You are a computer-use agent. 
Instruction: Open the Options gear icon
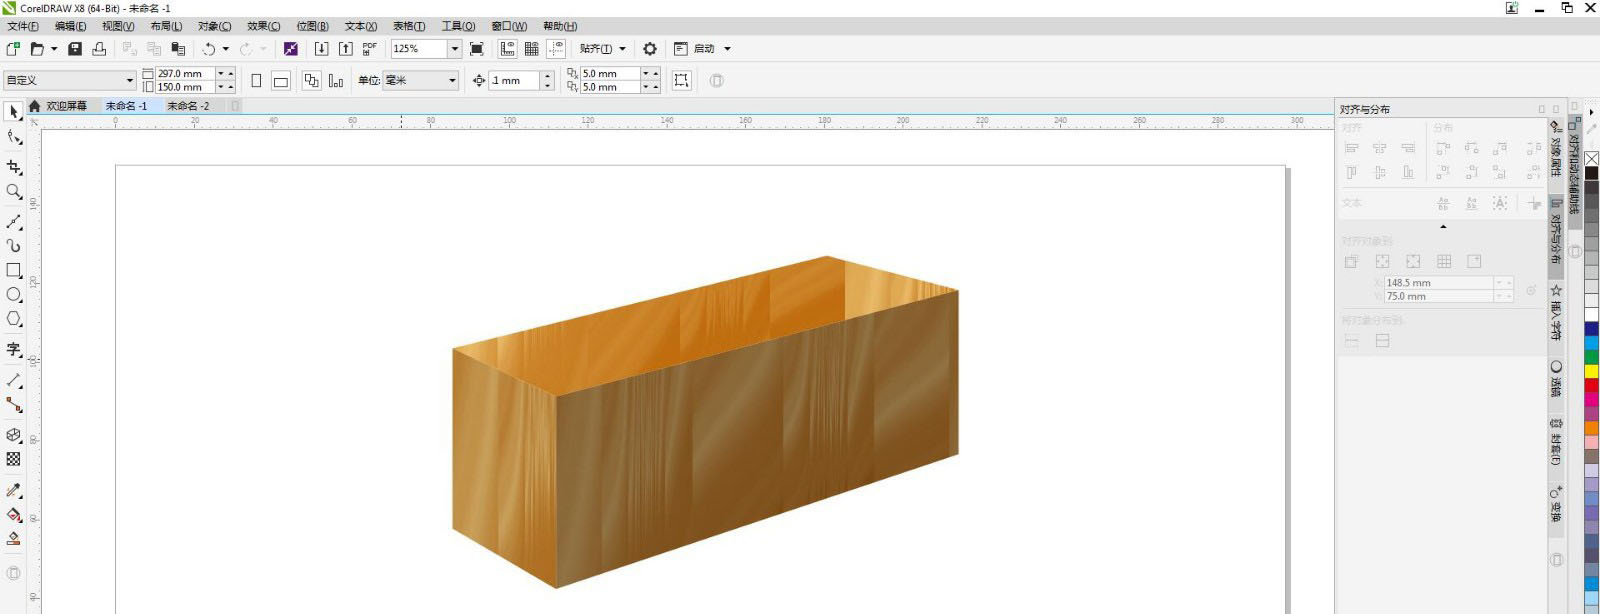click(x=650, y=49)
